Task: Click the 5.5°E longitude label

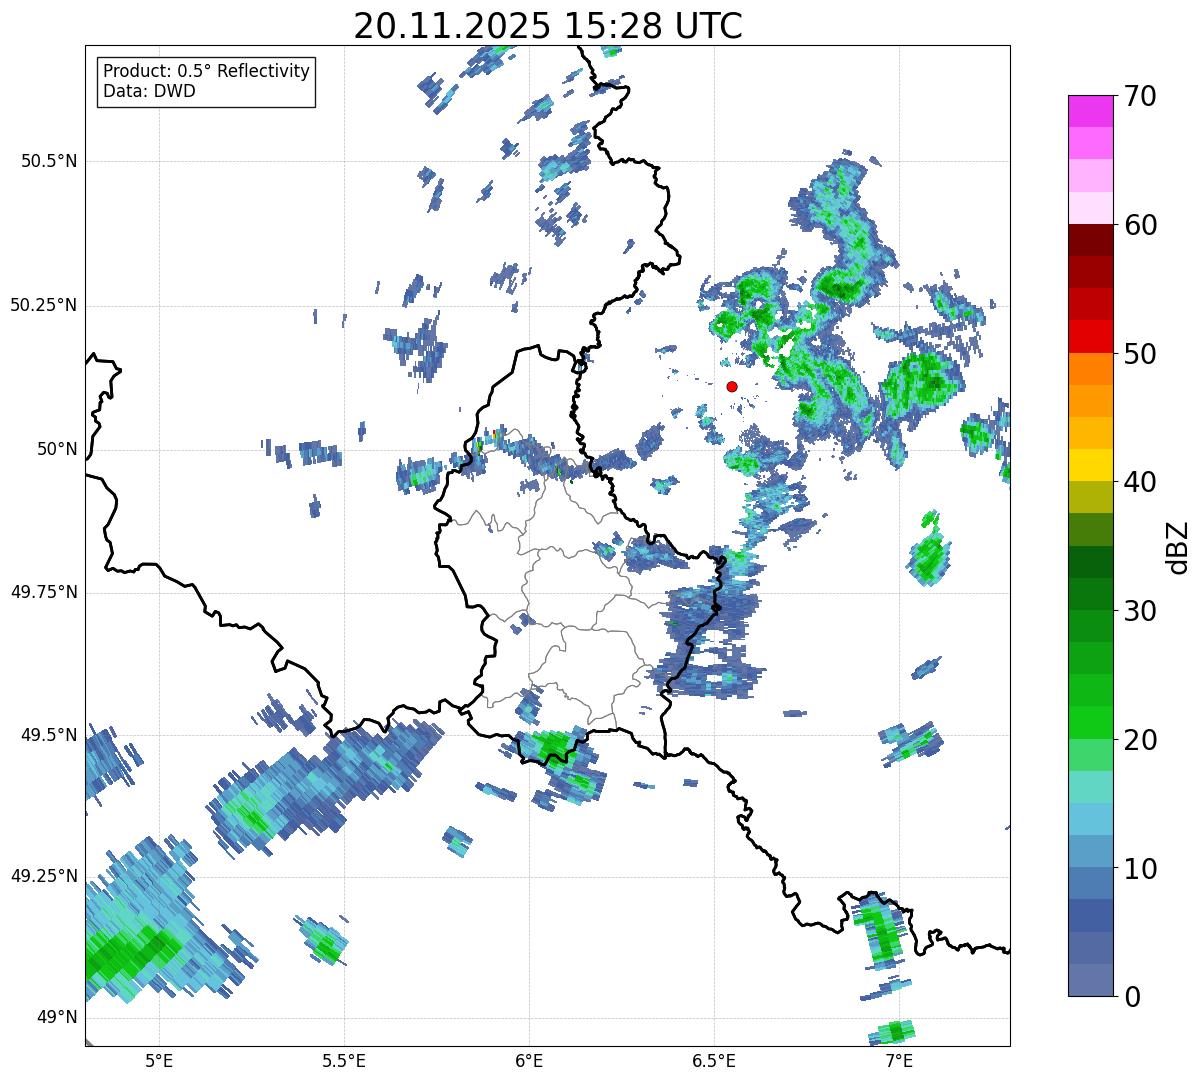Action: (x=344, y=1061)
